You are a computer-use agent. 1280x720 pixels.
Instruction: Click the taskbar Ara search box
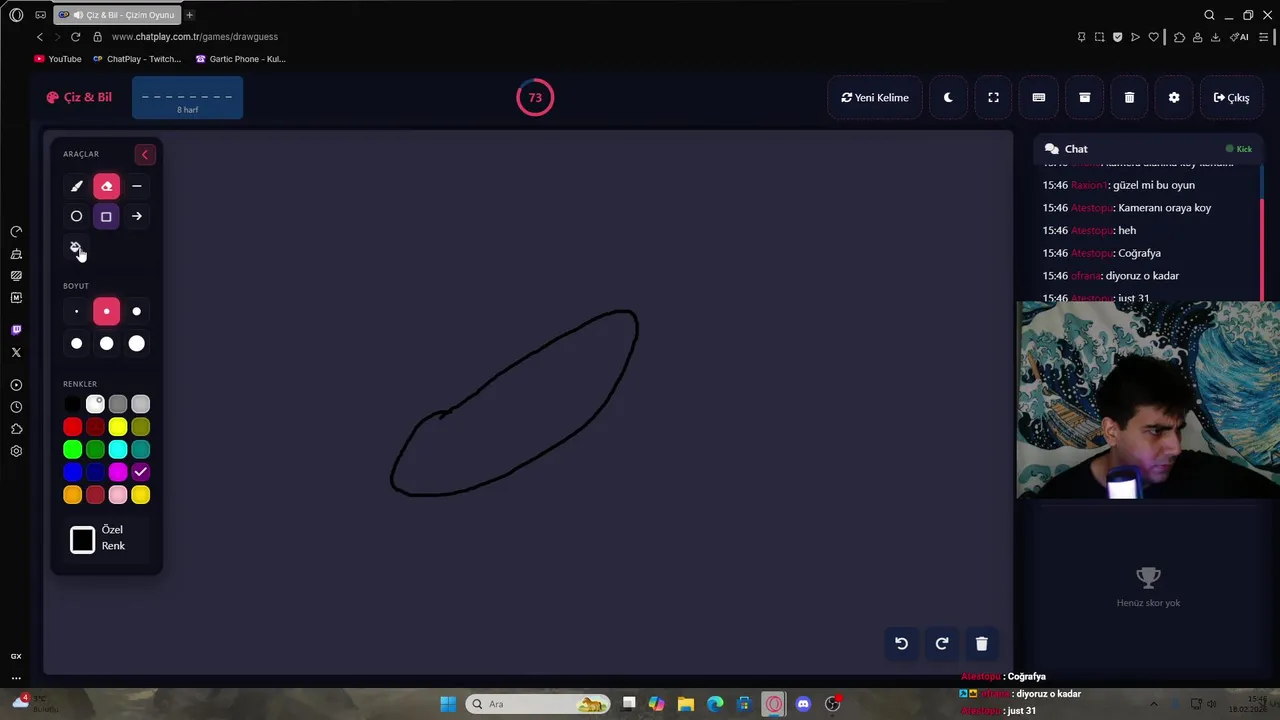click(539, 704)
